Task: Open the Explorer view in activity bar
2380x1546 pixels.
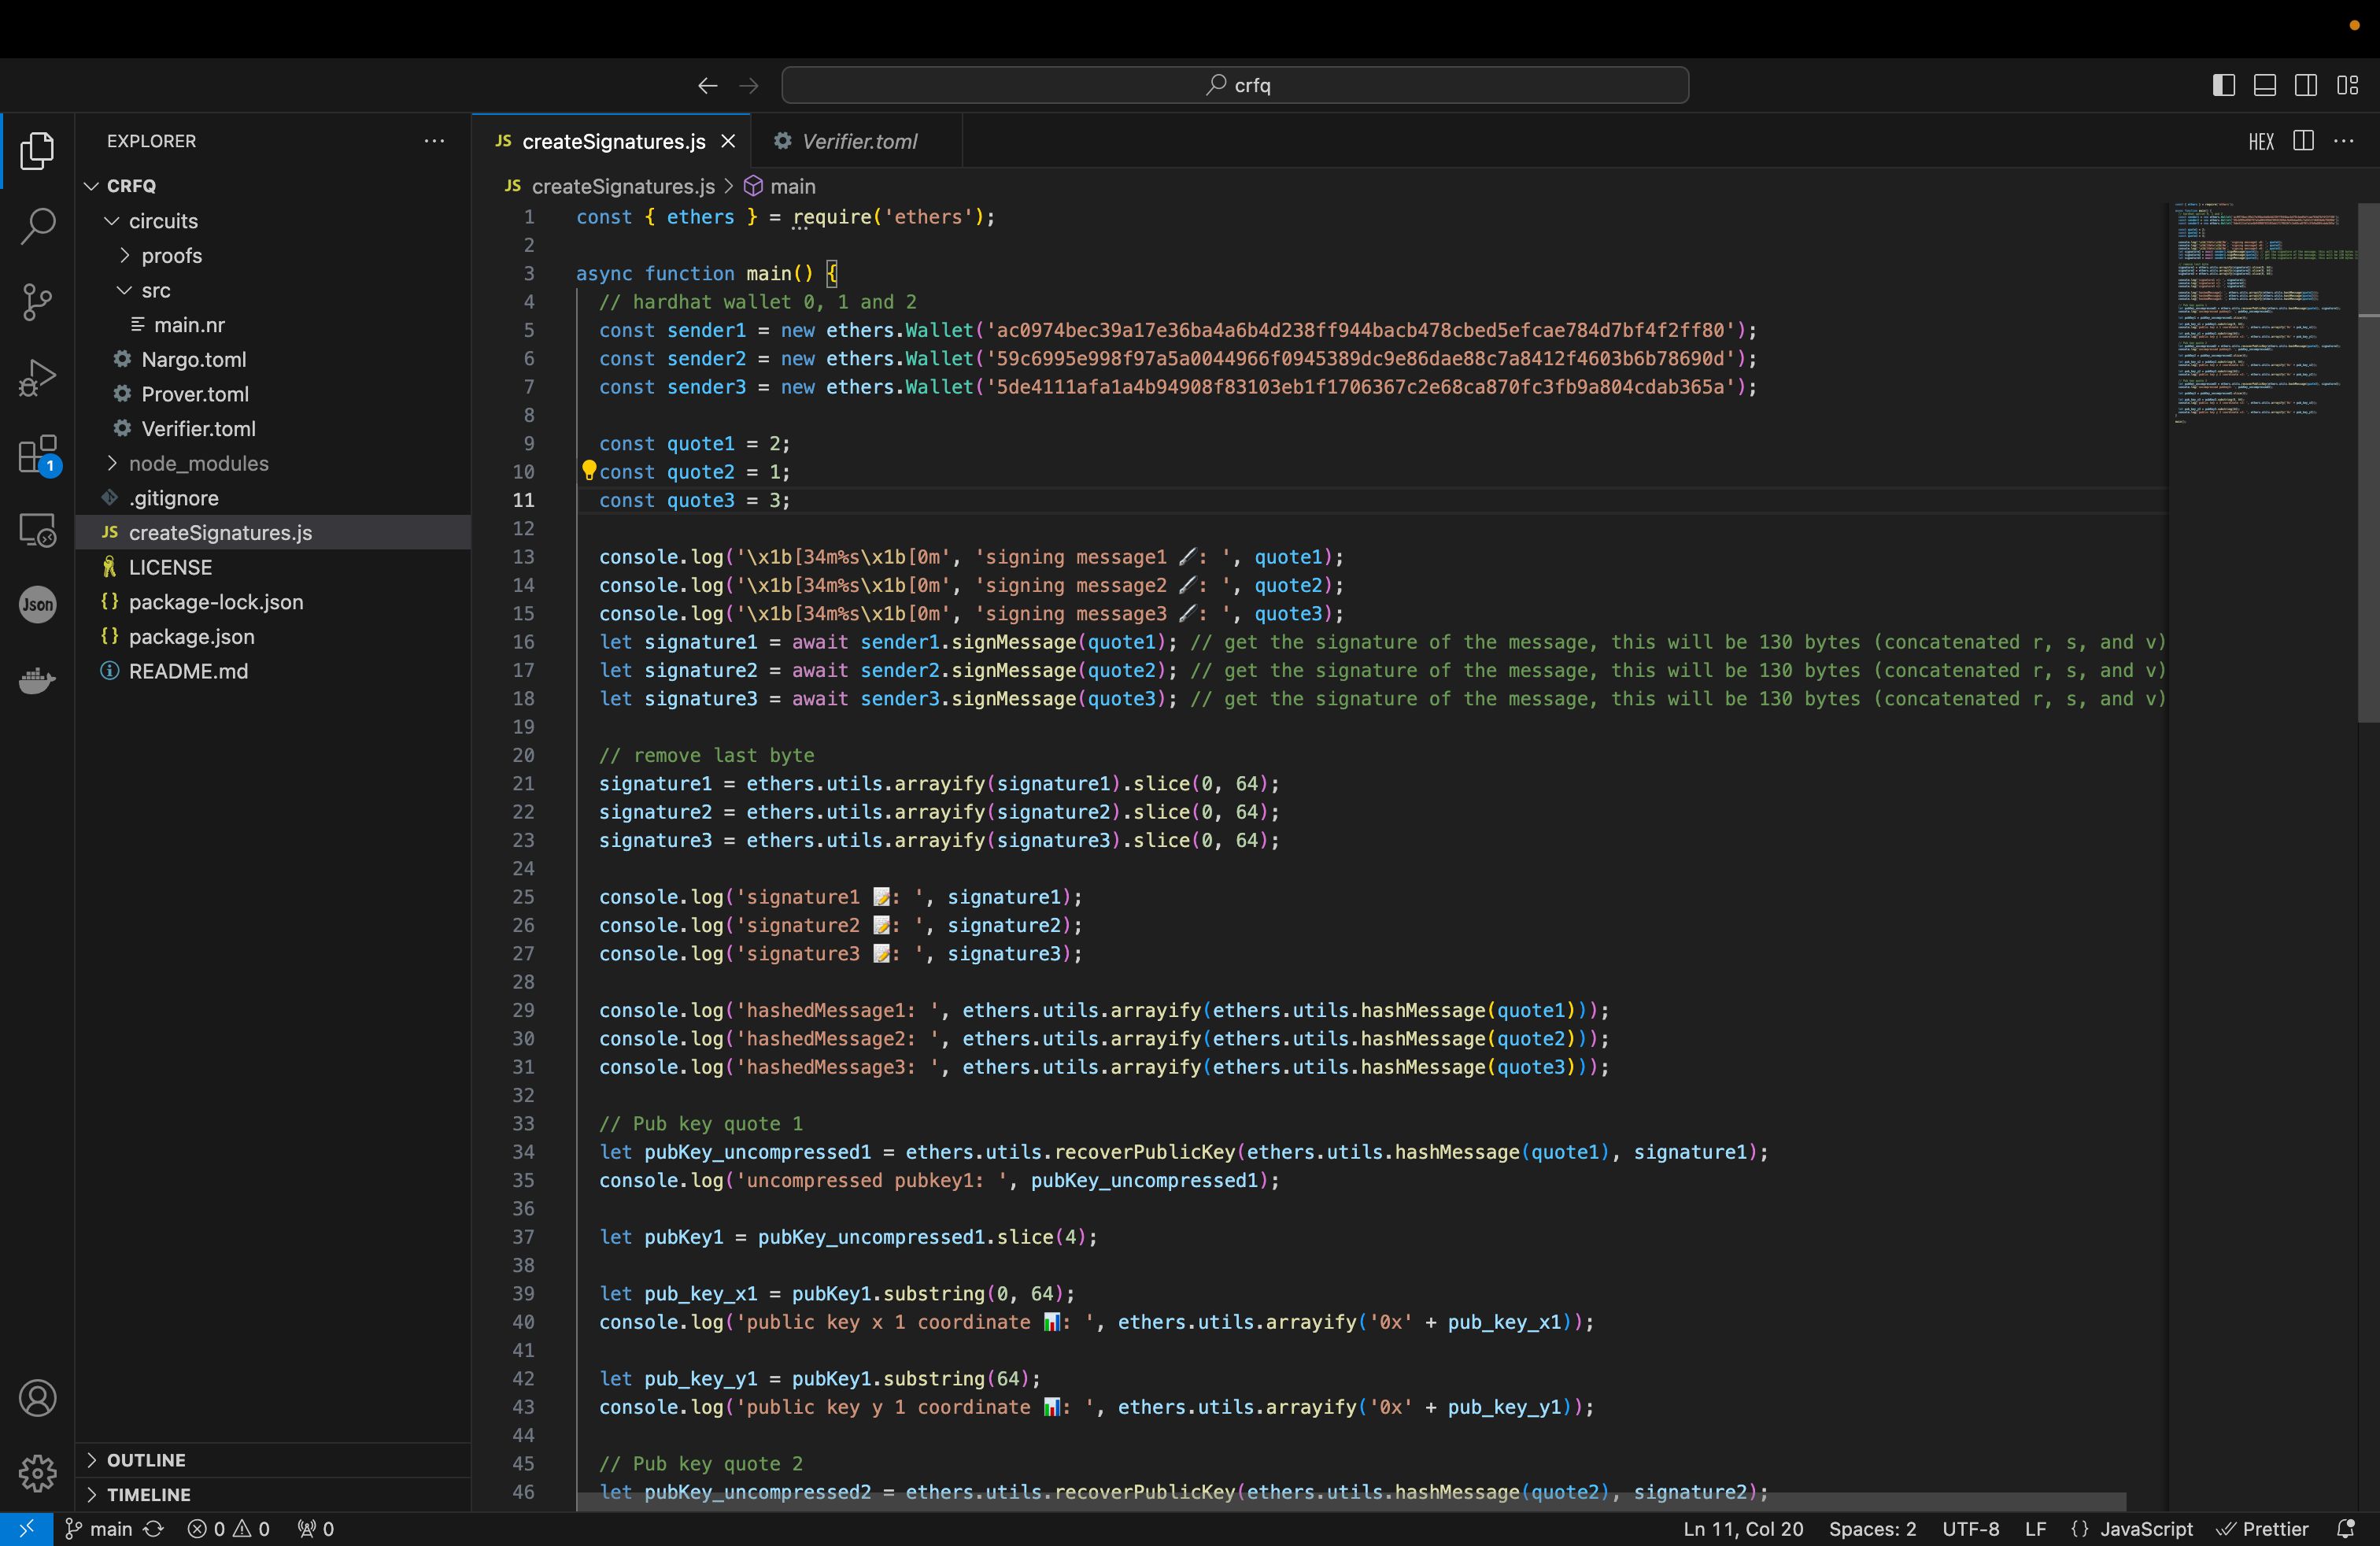Action: coord(37,151)
